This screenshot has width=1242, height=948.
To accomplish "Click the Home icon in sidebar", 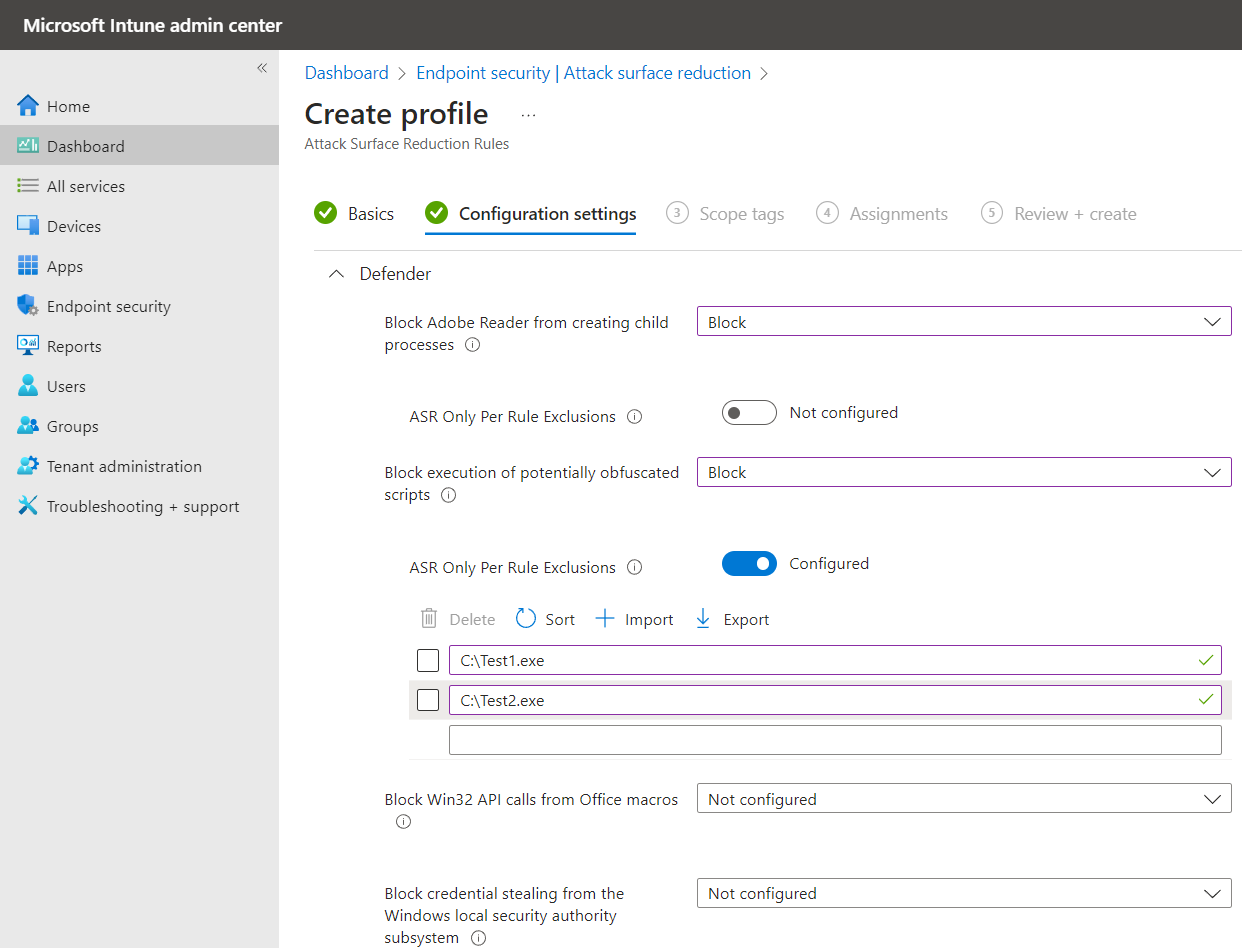I will click(x=28, y=106).
